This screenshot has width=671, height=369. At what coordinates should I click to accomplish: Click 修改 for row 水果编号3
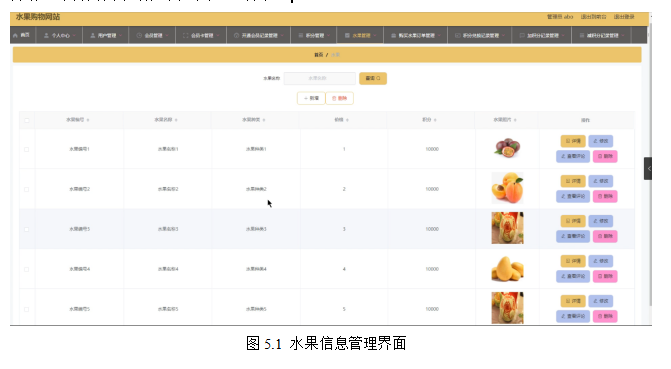[600, 221]
